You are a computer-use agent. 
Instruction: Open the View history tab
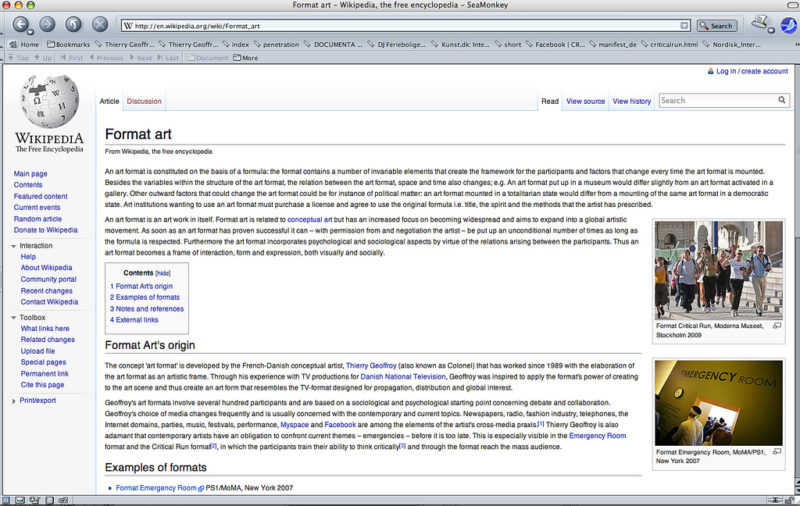(x=632, y=101)
